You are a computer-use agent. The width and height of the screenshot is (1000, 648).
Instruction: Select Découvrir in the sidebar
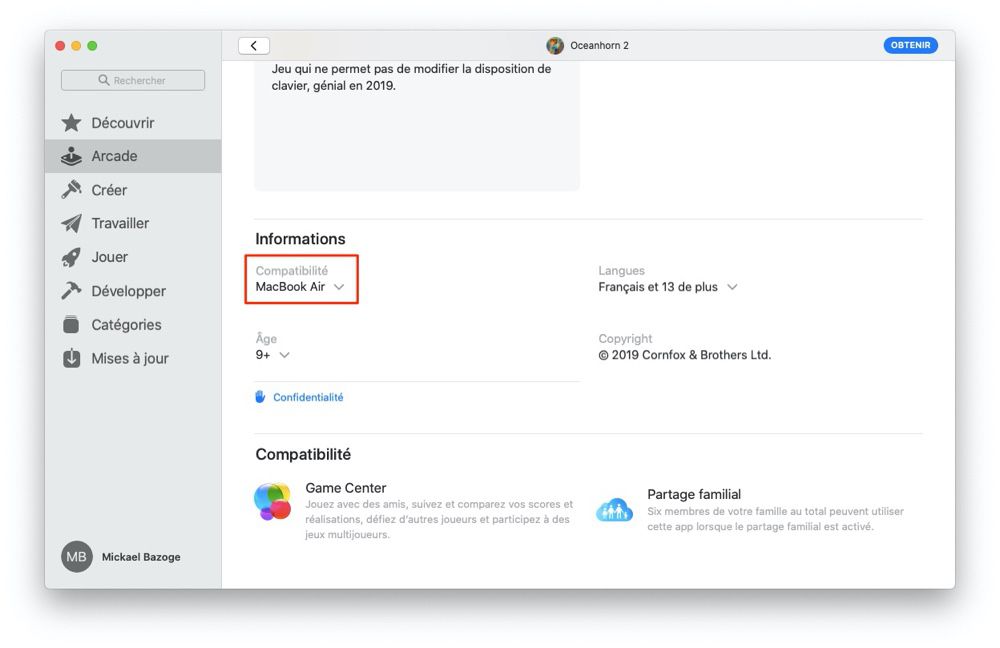point(133,122)
